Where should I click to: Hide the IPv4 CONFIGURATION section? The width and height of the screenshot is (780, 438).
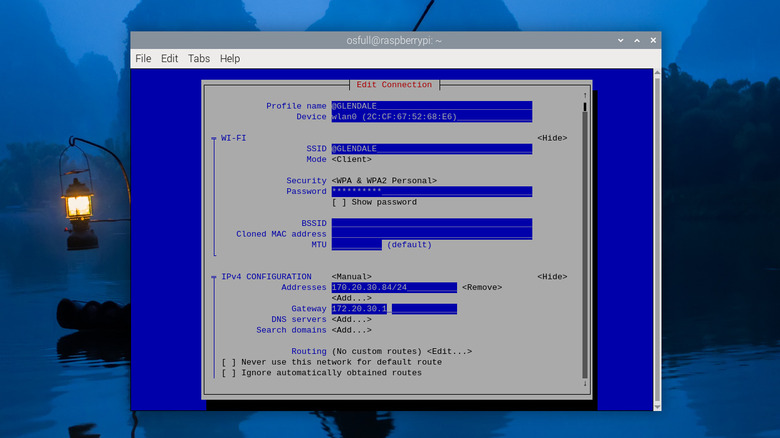[552, 277]
